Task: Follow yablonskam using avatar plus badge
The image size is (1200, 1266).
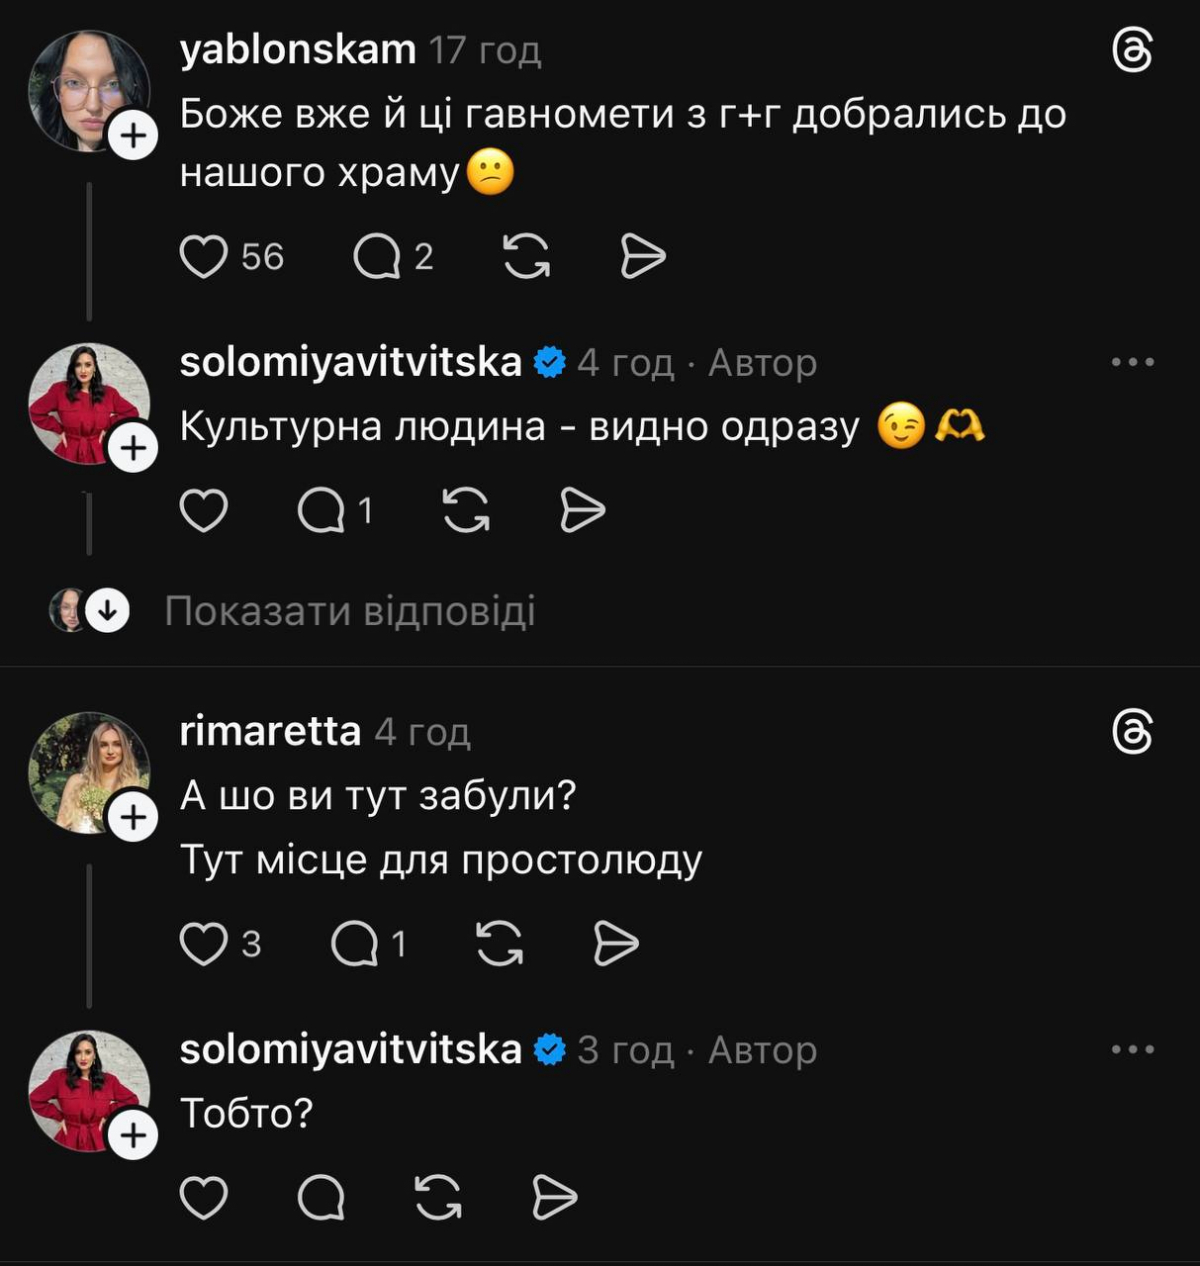Action: [133, 136]
